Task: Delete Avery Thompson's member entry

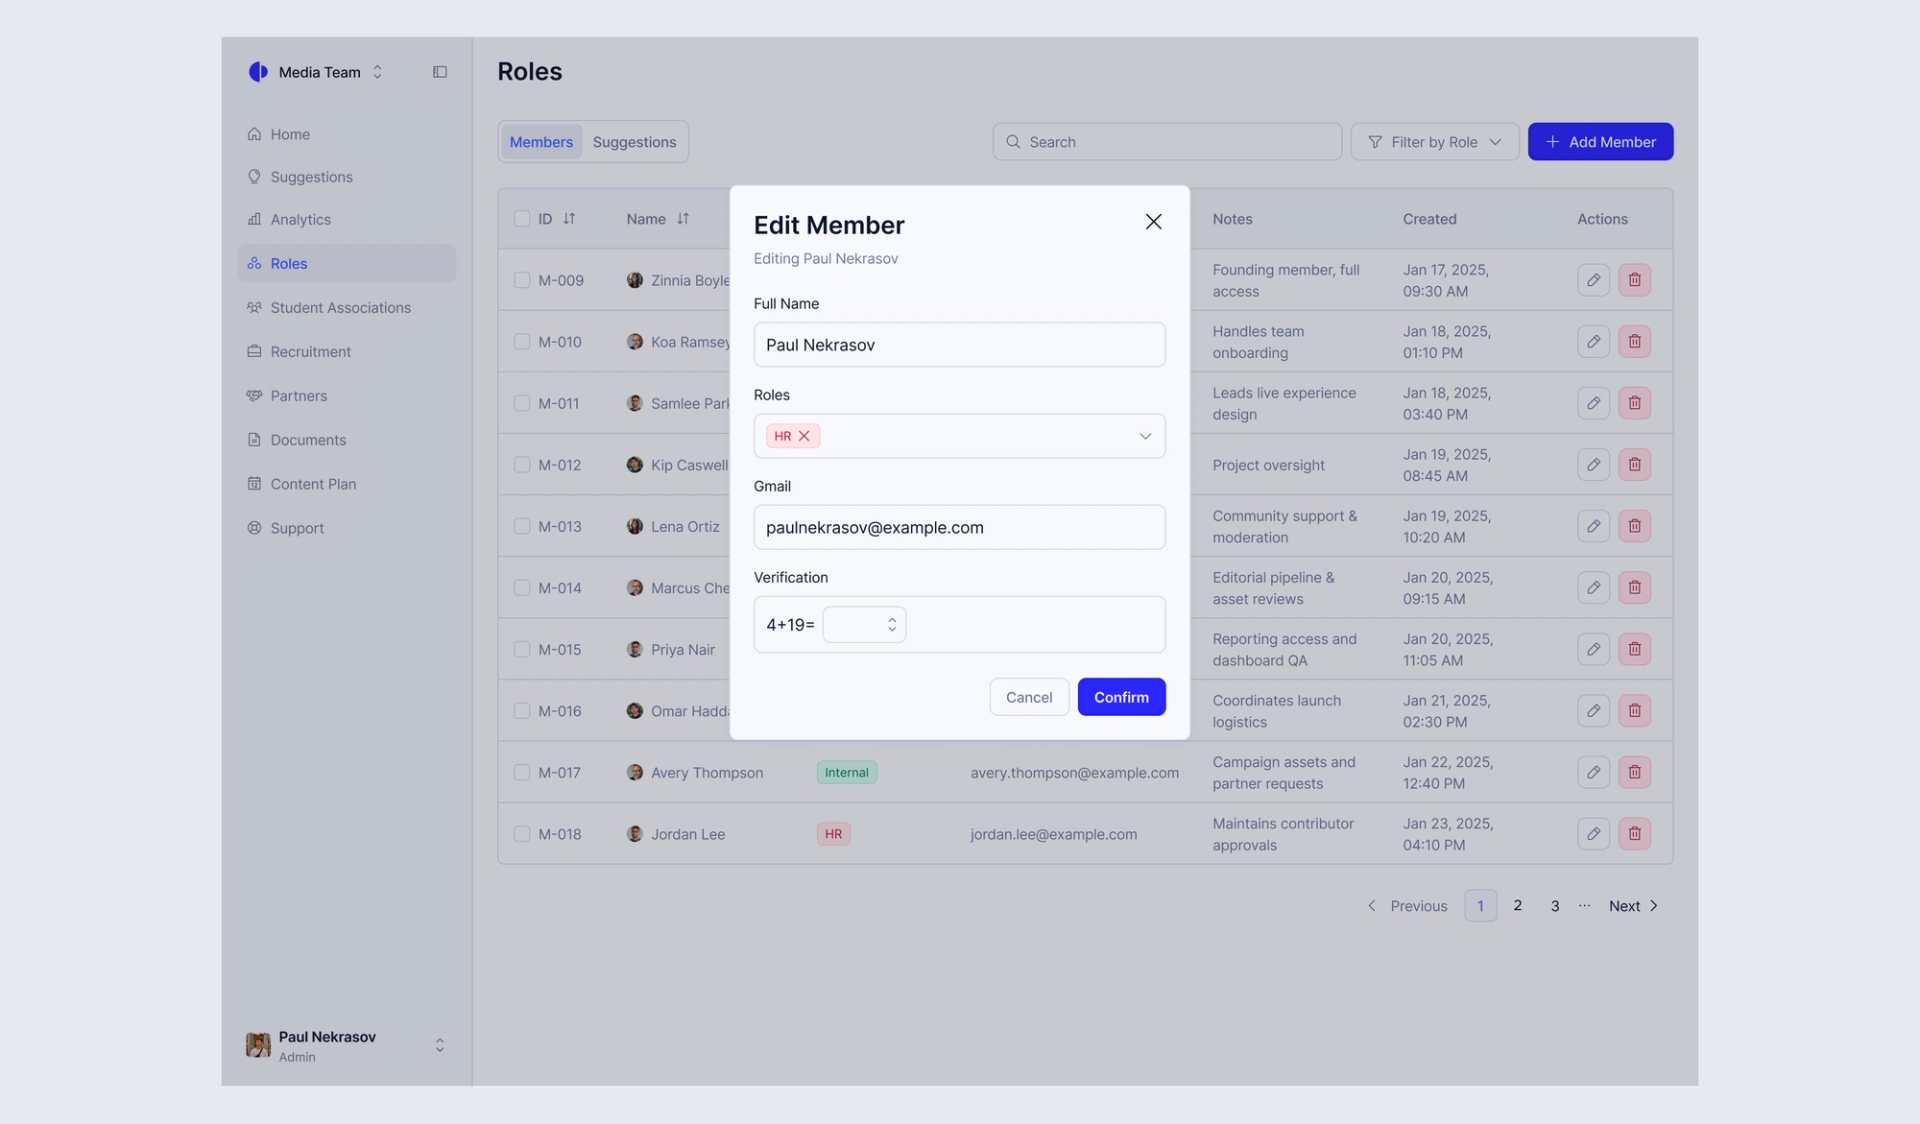Action: [1634, 772]
